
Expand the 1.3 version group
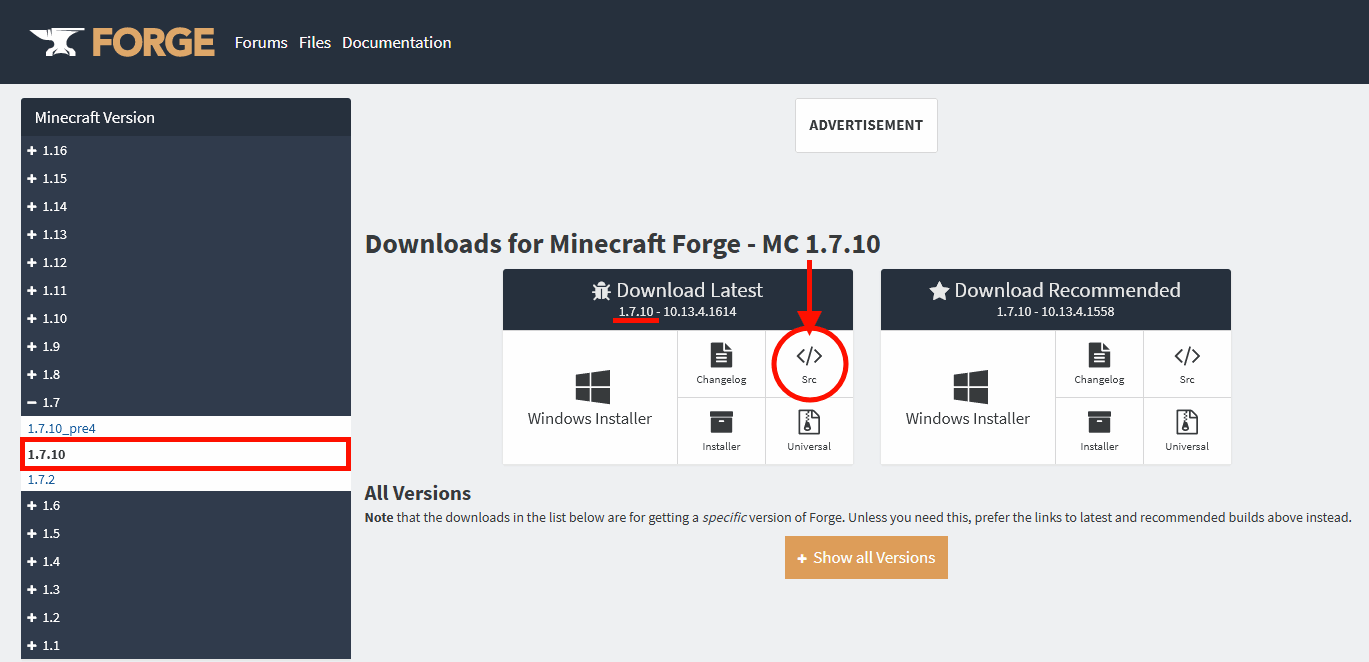click(186, 589)
